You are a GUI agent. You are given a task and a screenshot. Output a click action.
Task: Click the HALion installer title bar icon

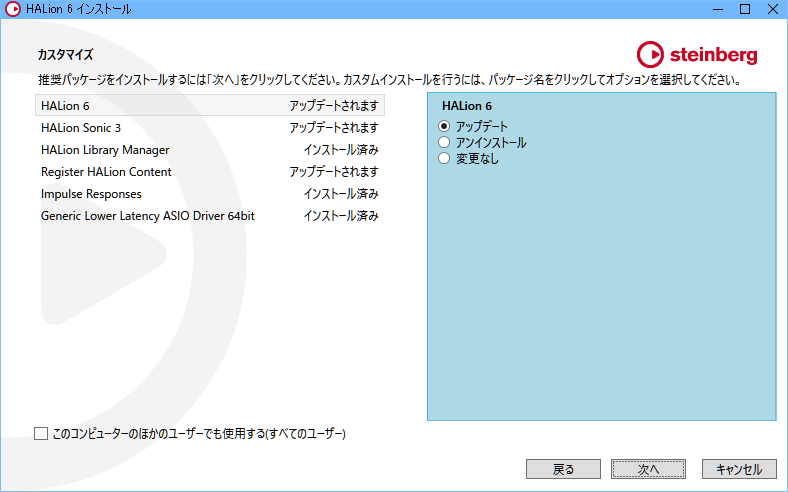click(13, 9)
